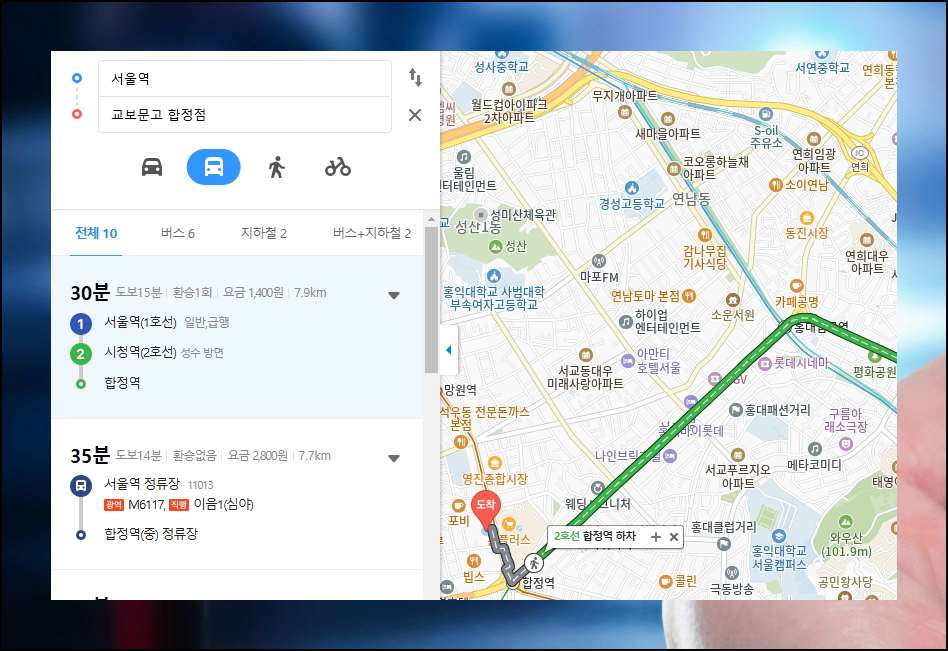
Task: Click 홍익대학교 서울캠퍼스 icon
Action: [779, 536]
